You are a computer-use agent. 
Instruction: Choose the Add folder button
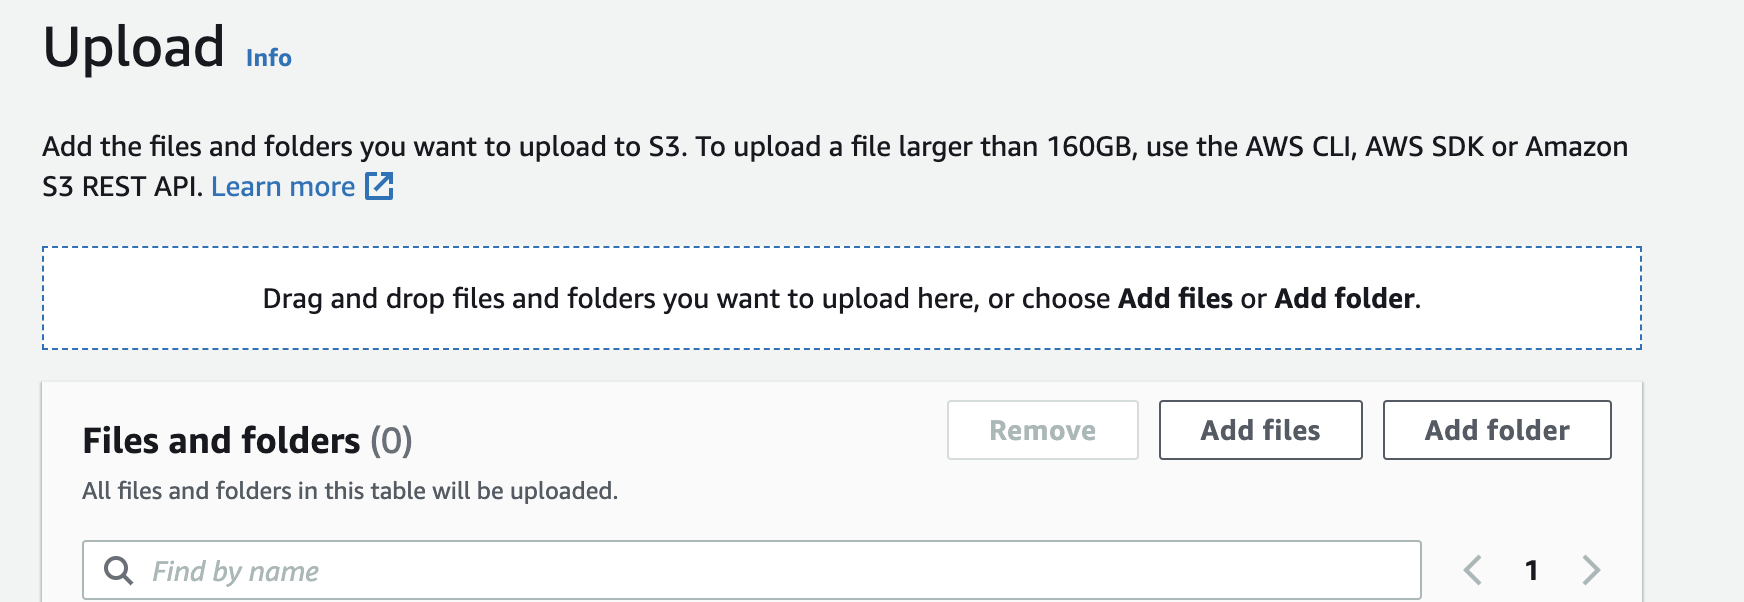pos(1496,430)
